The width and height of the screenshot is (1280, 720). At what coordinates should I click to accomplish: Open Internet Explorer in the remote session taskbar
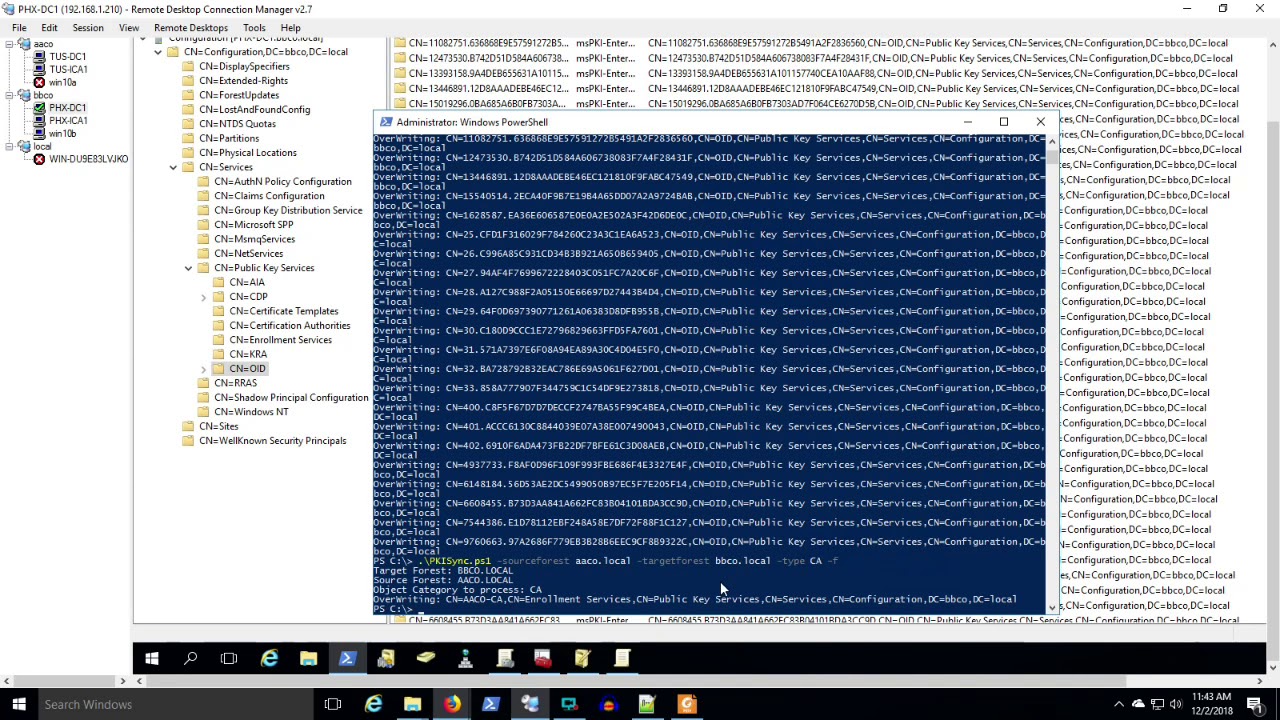(269, 658)
